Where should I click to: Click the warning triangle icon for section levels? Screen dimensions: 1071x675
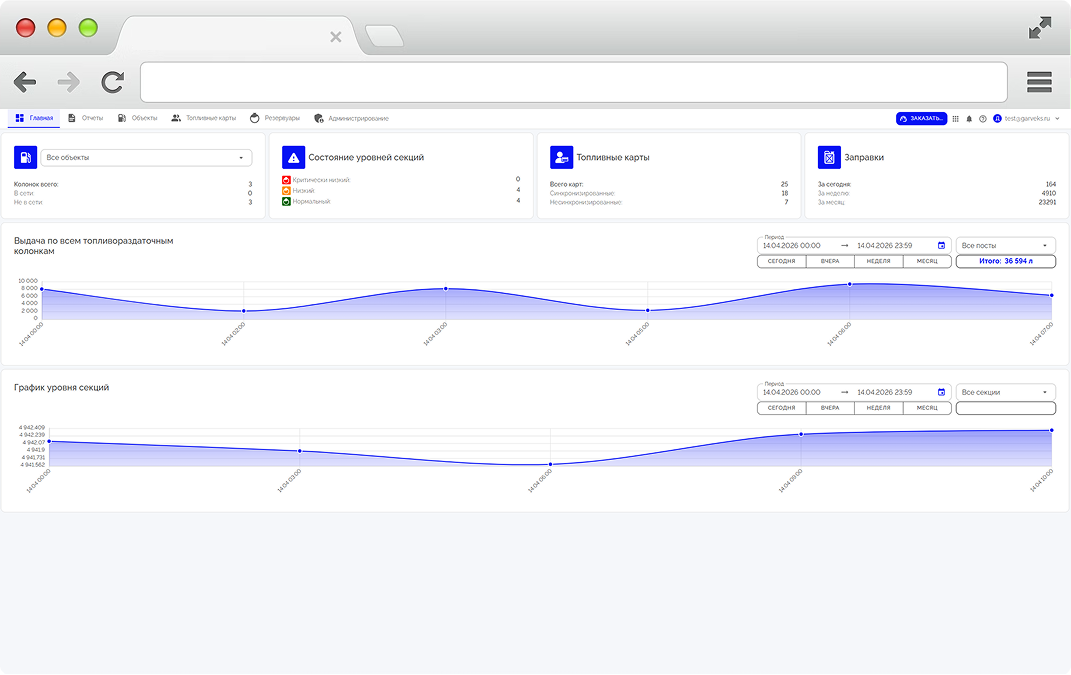point(293,157)
